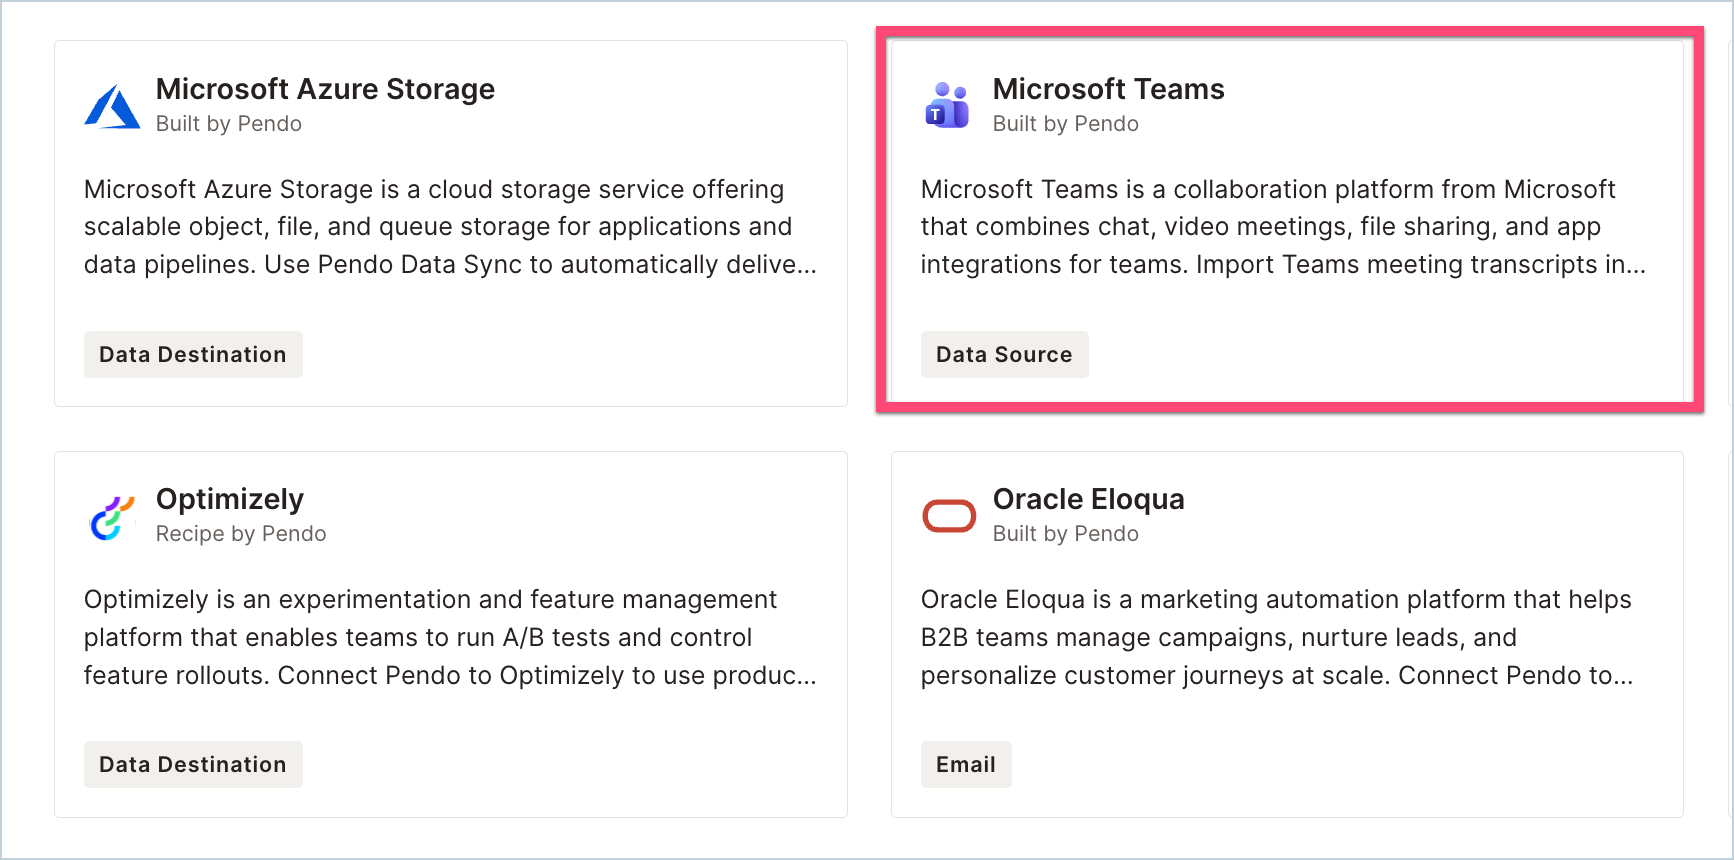The height and width of the screenshot is (860, 1734).
Task: Click the Optimizely logo icon
Action: pyautogui.click(x=112, y=518)
